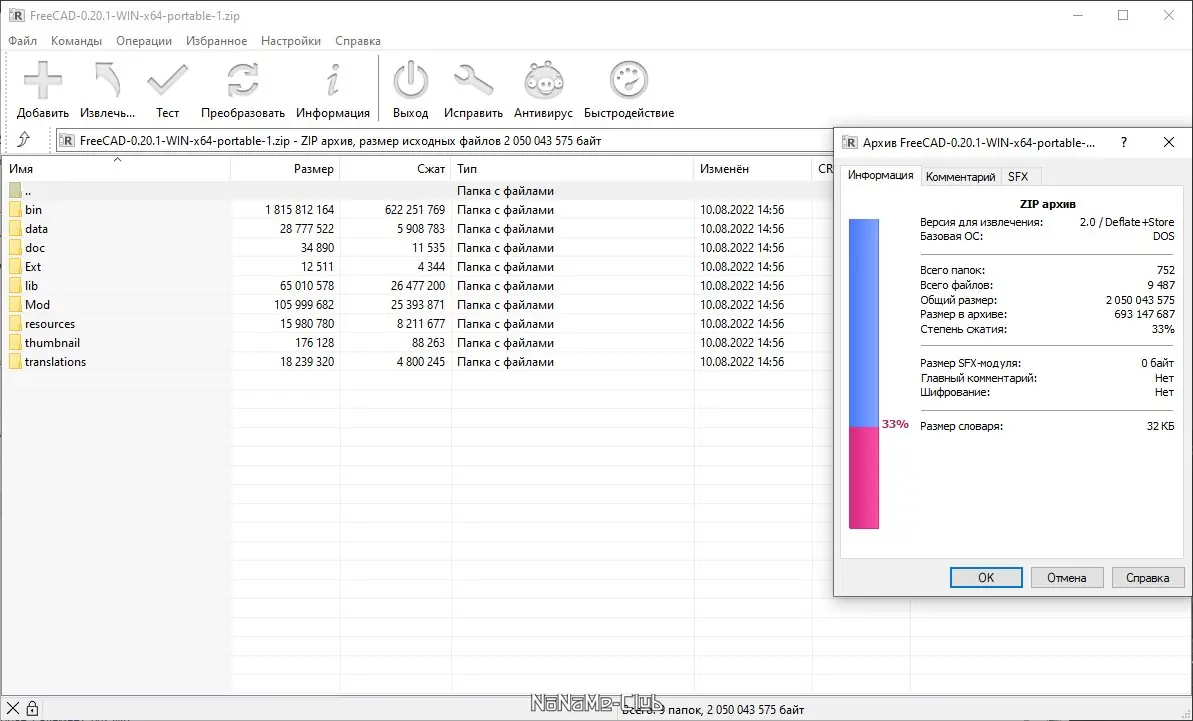Click the thumbnail folder icon
The image size is (1193, 721).
pos(15,343)
